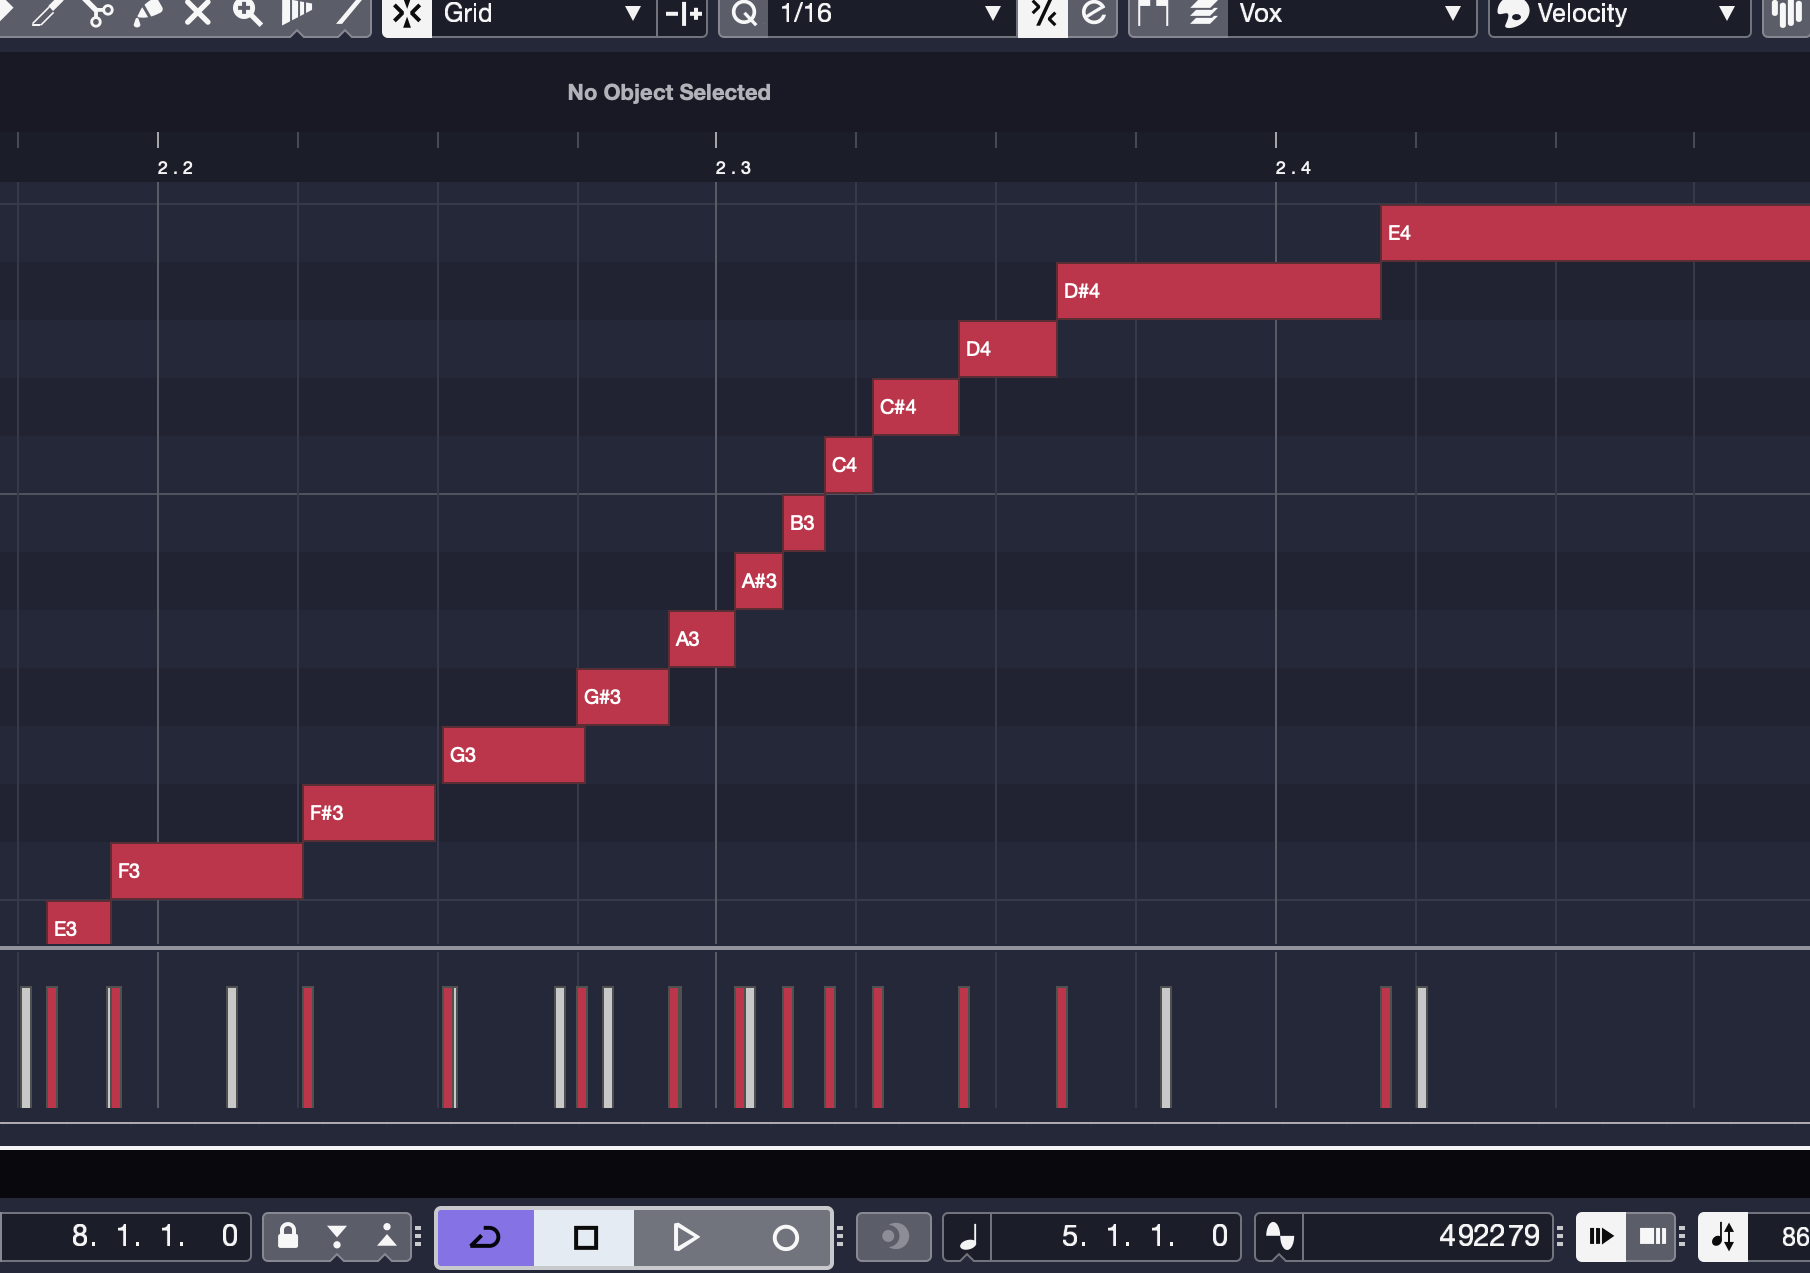Click the velocity bar for D#4 note
1810x1273 pixels.
pos(1061,1046)
